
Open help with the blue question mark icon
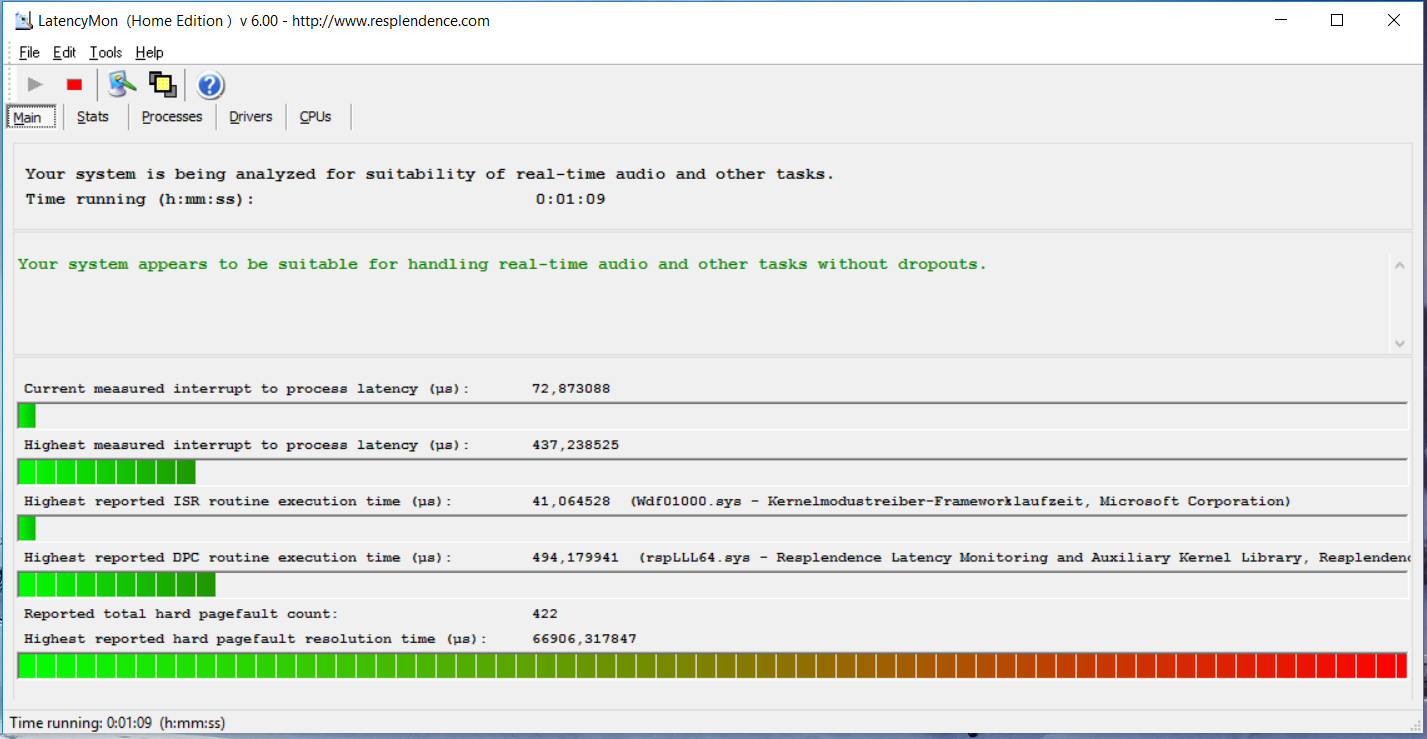point(210,85)
